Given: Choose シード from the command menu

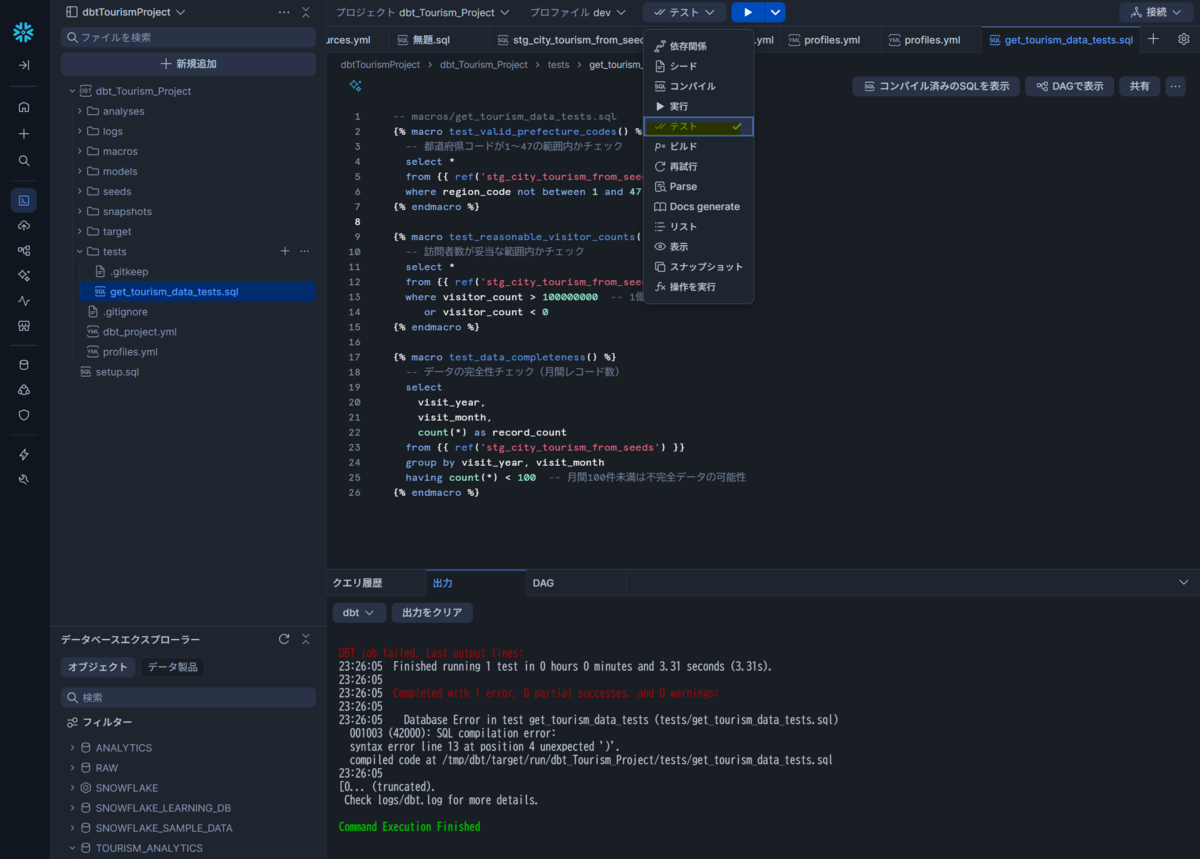Looking at the screenshot, I should [698, 66].
